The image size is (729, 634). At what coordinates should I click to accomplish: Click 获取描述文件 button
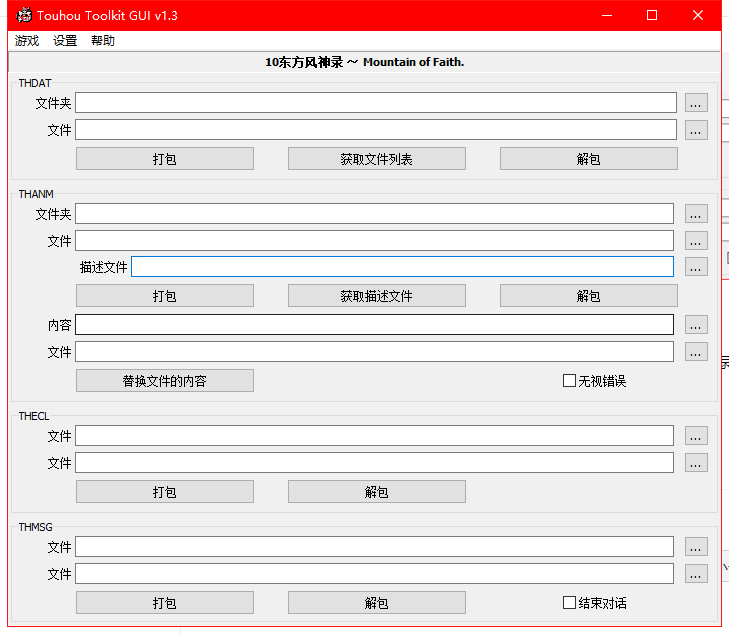coord(377,296)
